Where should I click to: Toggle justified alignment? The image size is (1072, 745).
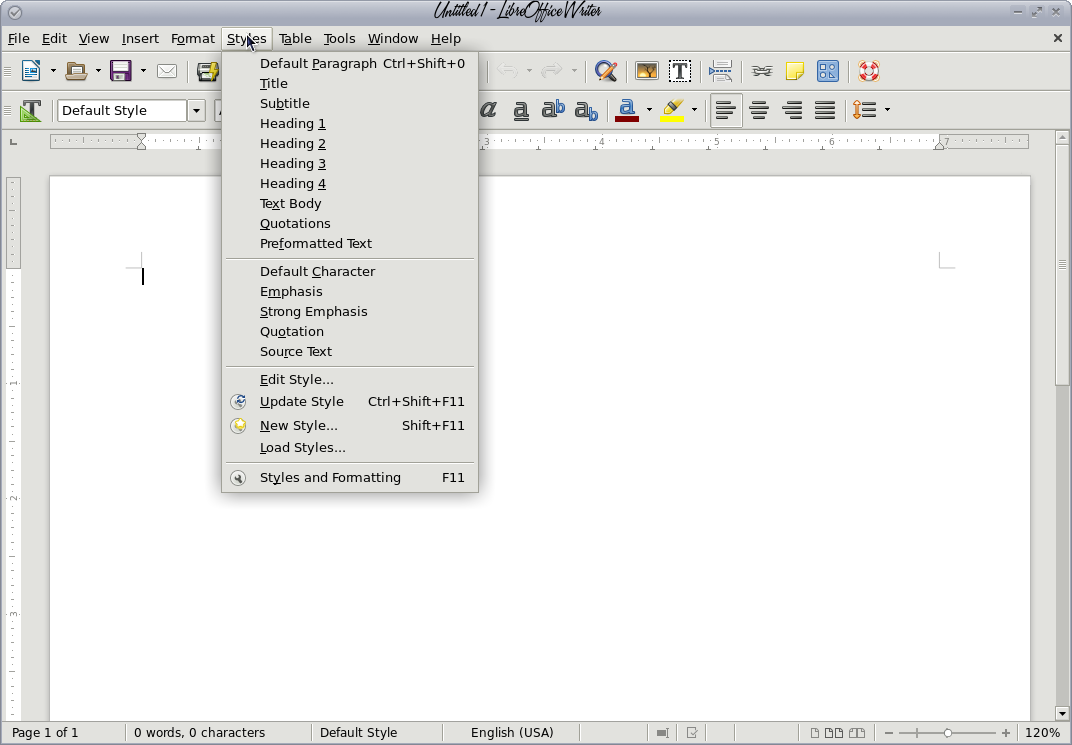point(825,110)
